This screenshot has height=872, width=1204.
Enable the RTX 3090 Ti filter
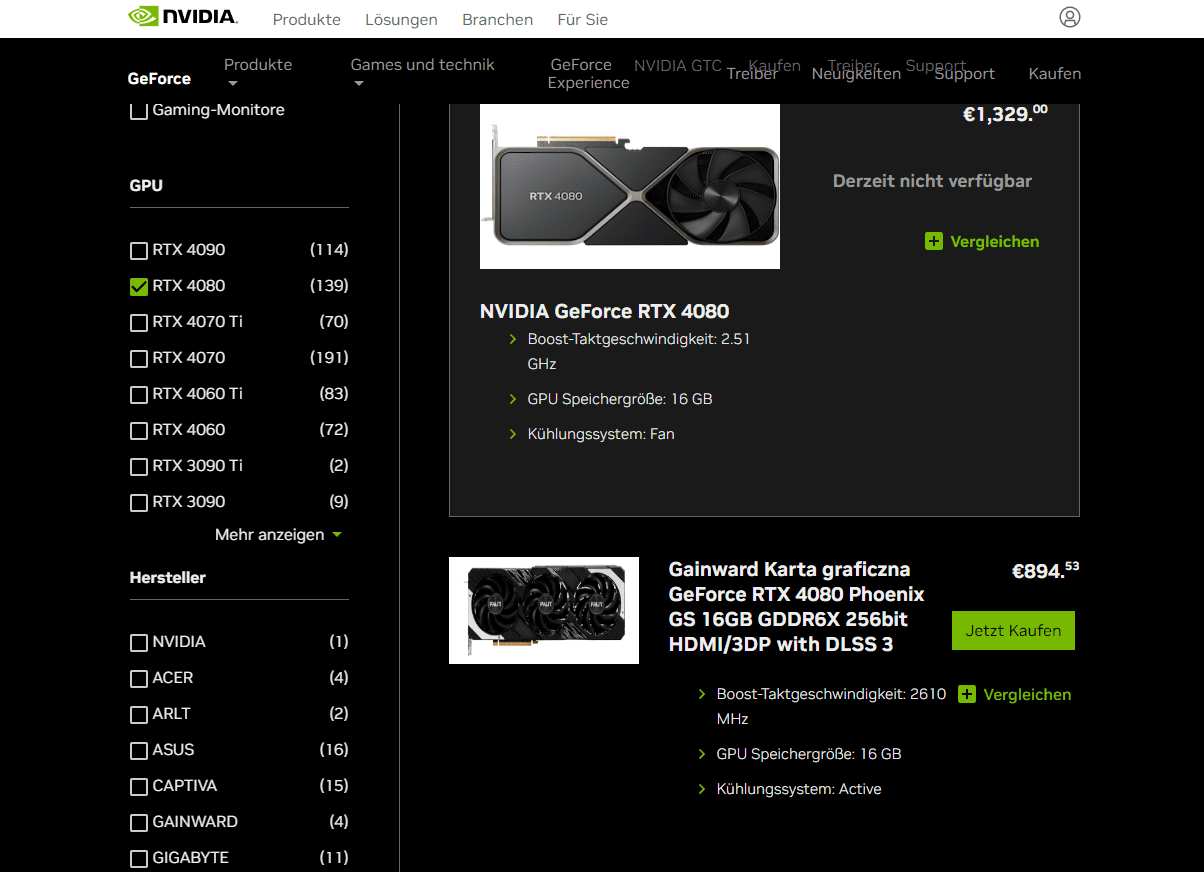point(139,466)
